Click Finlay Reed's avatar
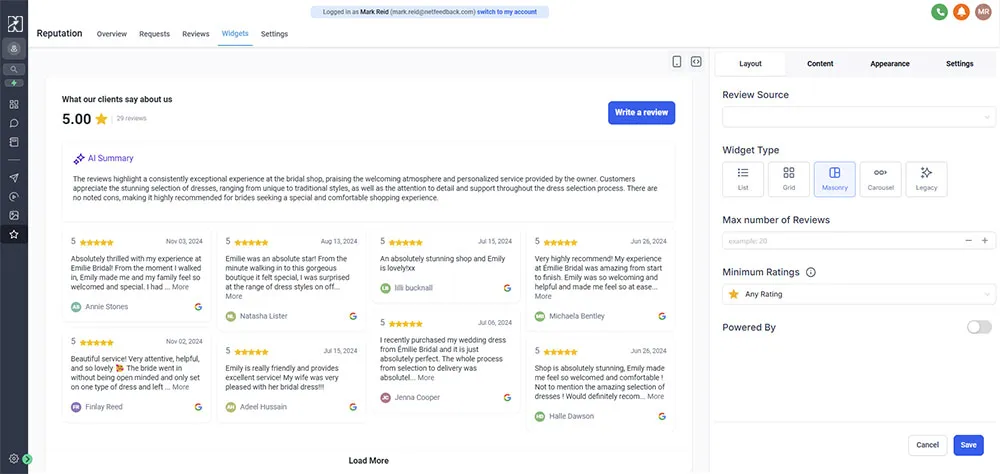The width and height of the screenshot is (1000, 474). [x=76, y=407]
